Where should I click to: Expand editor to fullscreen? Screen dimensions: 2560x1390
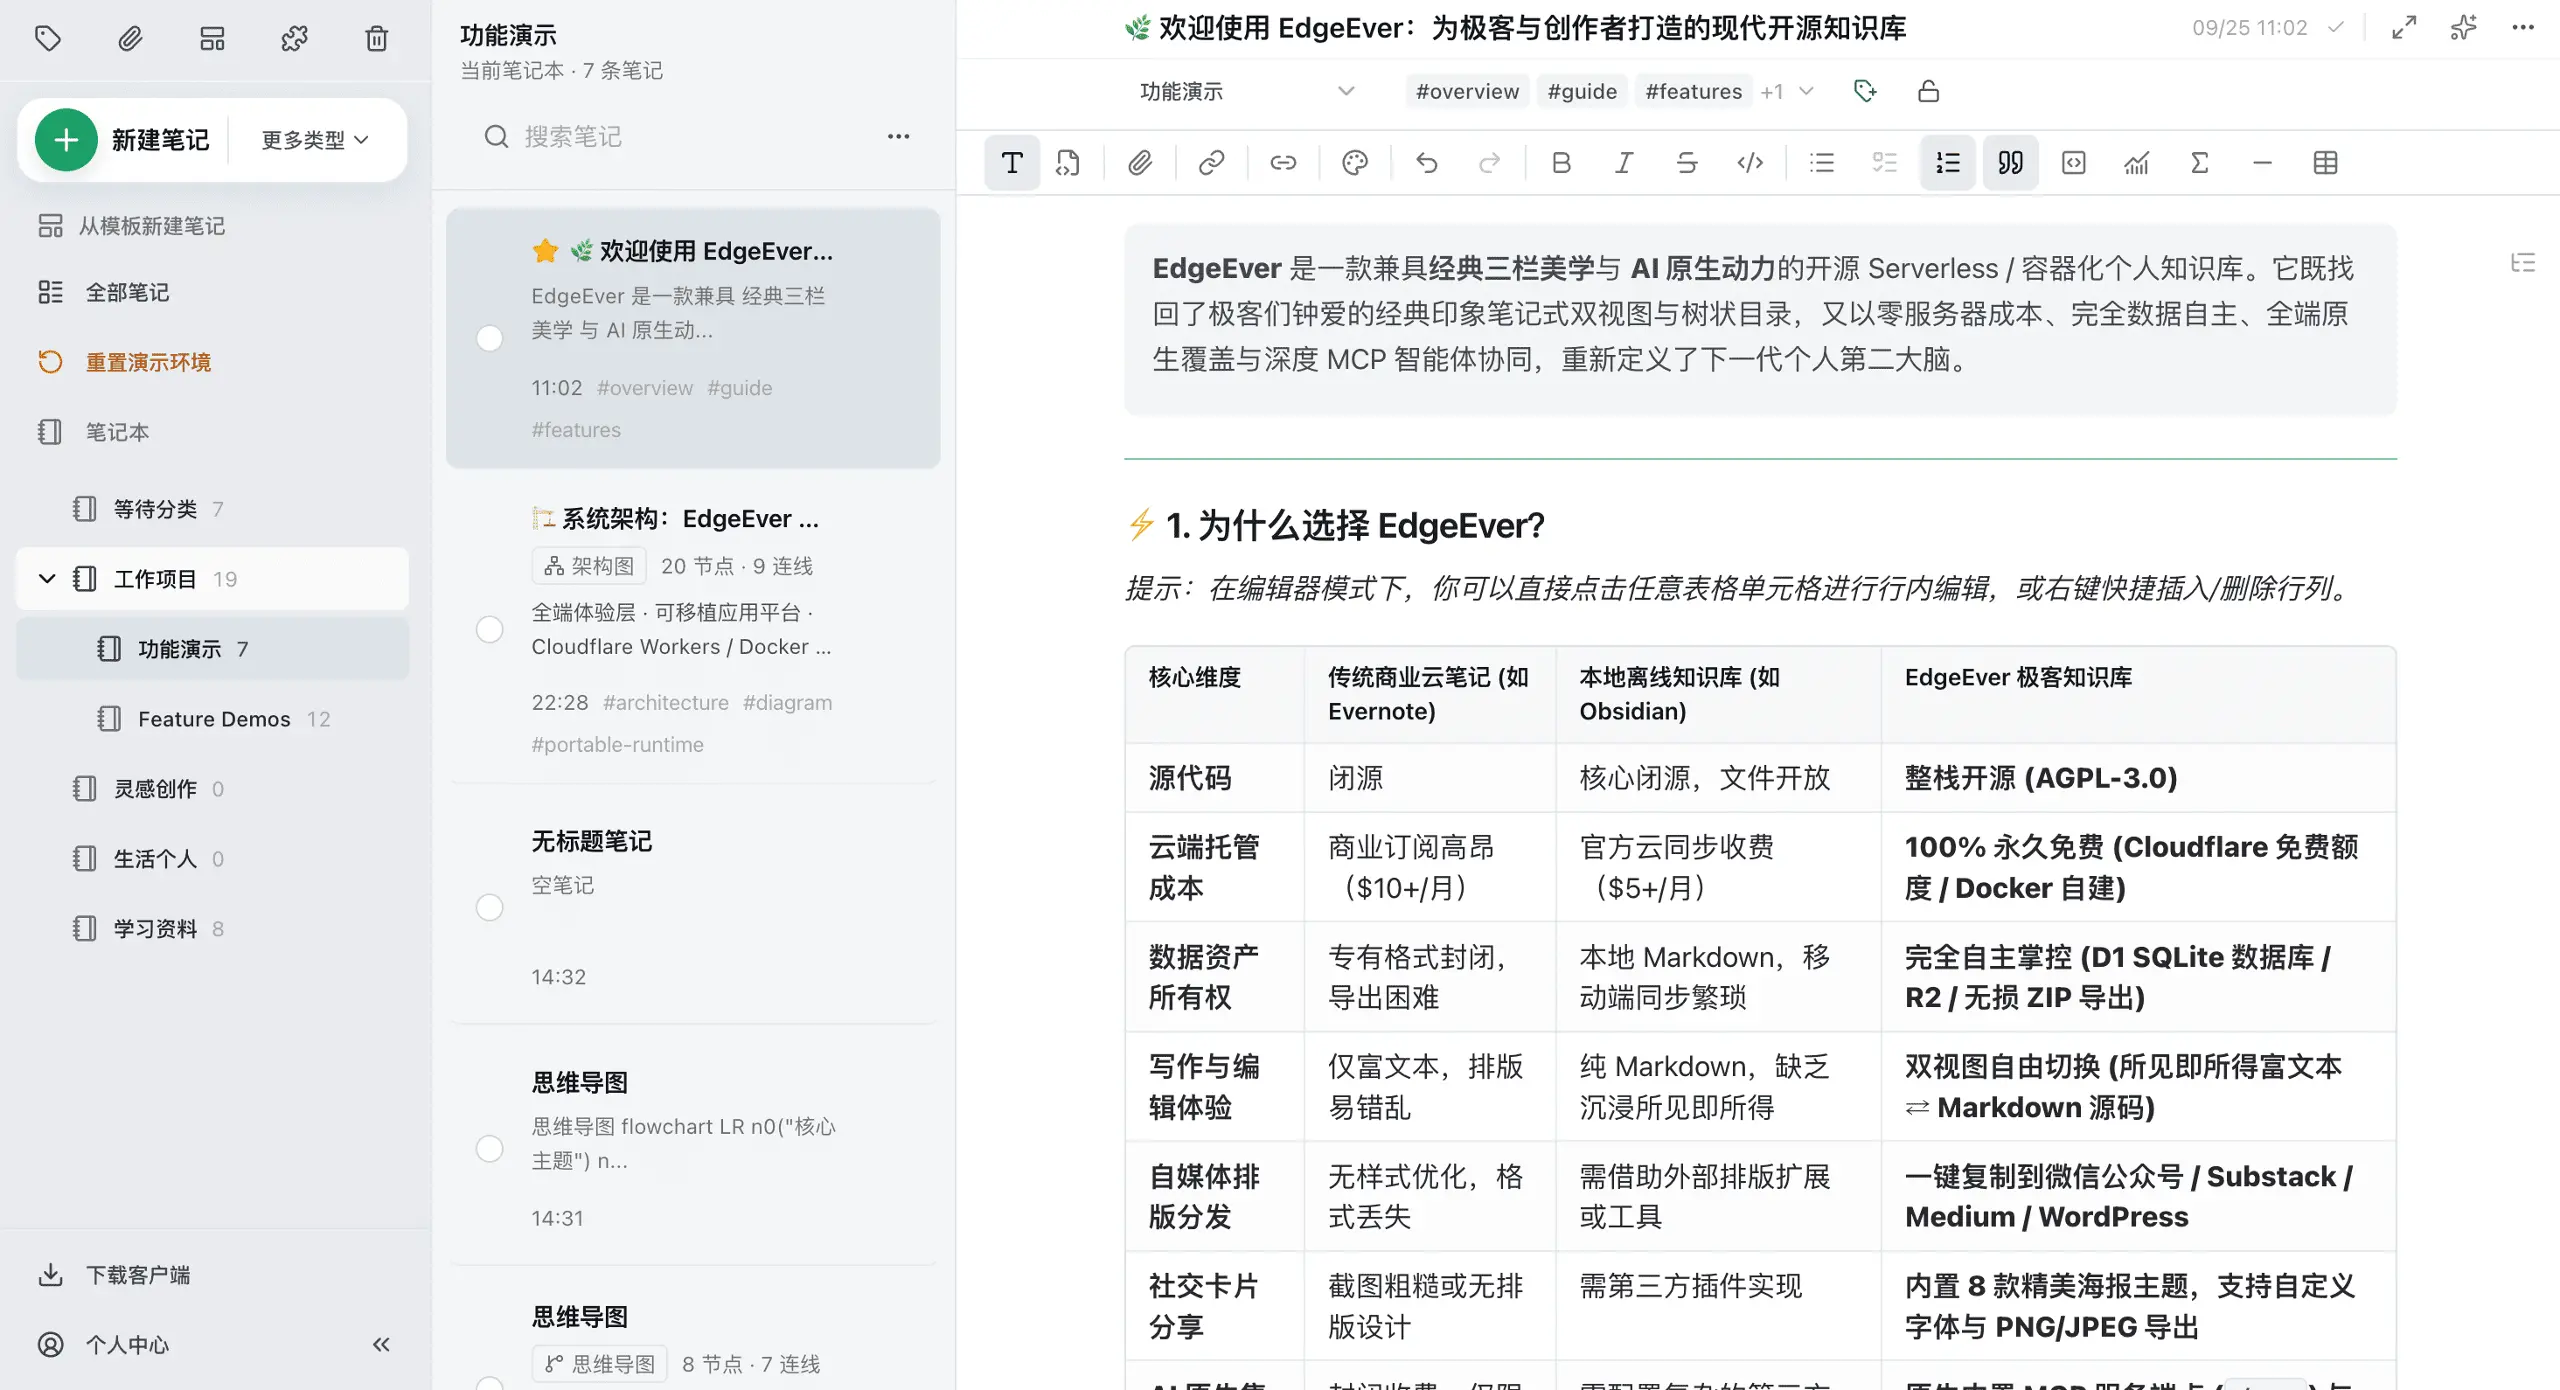(2404, 28)
